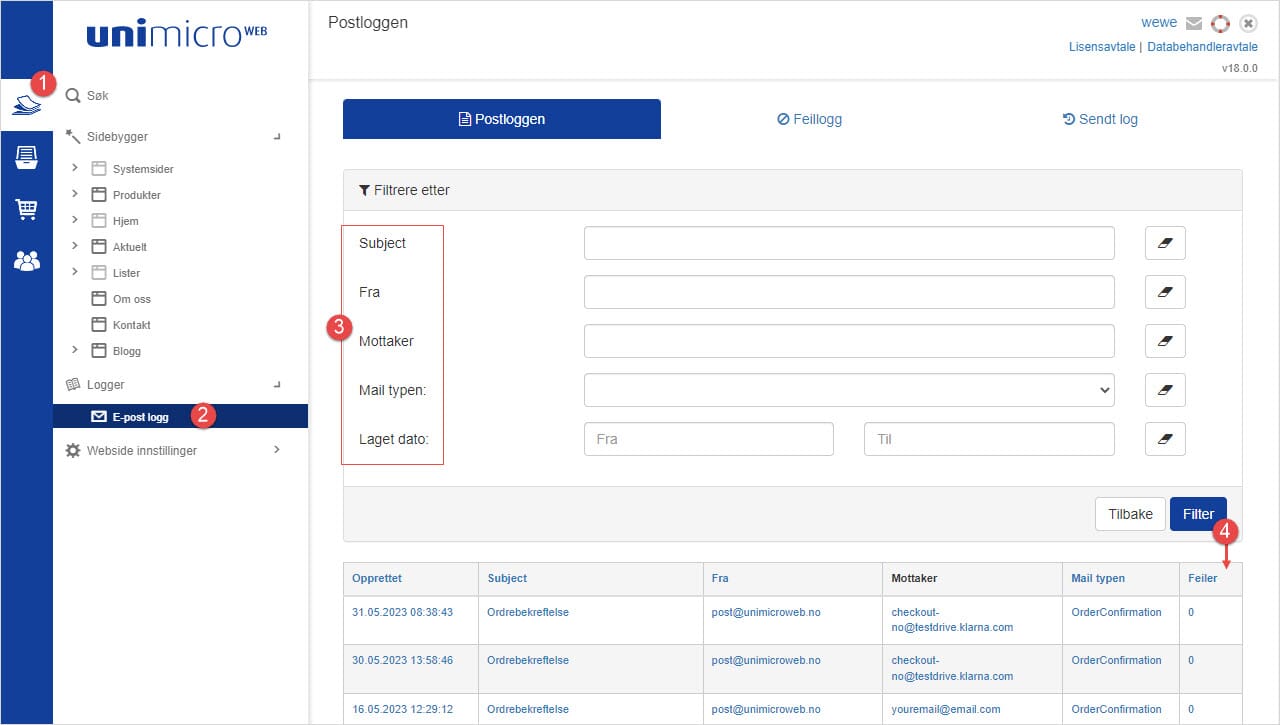Open the pages module icon in left rail
Image resolution: width=1280 pixels, height=725 pixels.
26,104
